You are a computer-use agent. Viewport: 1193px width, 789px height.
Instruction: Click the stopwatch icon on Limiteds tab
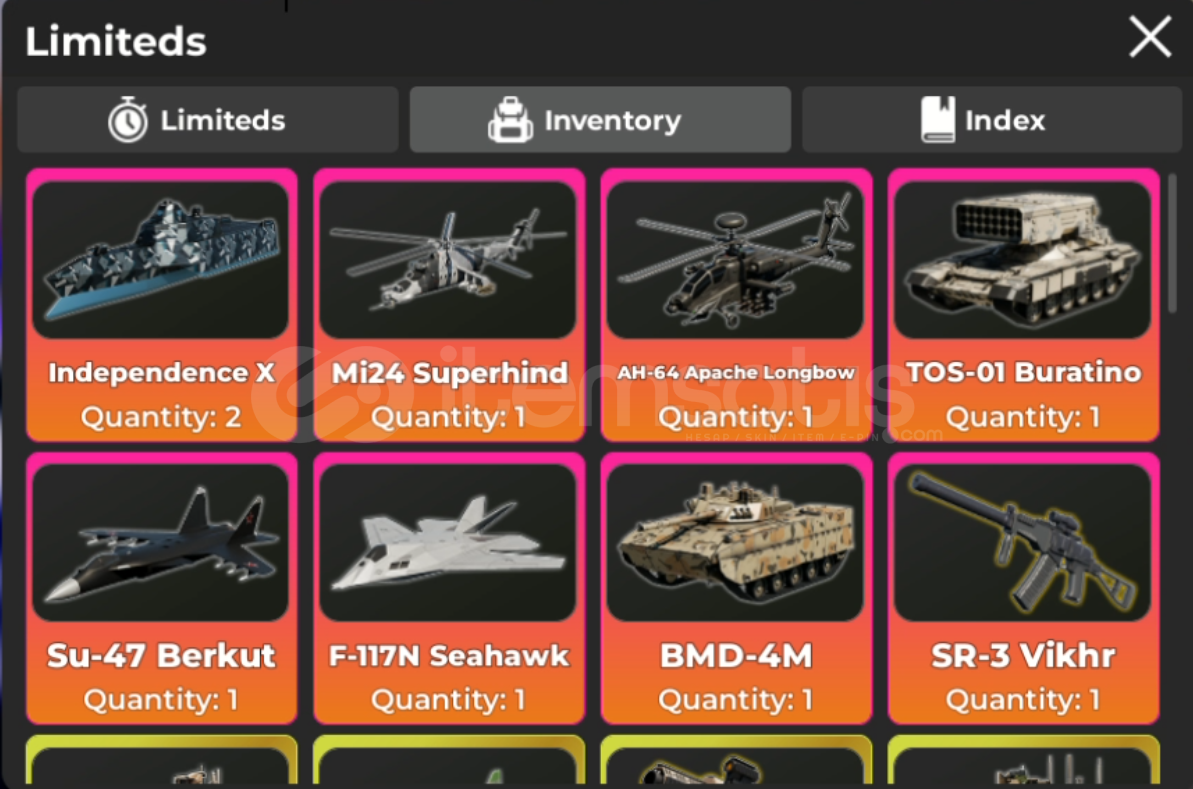[127, 119]
